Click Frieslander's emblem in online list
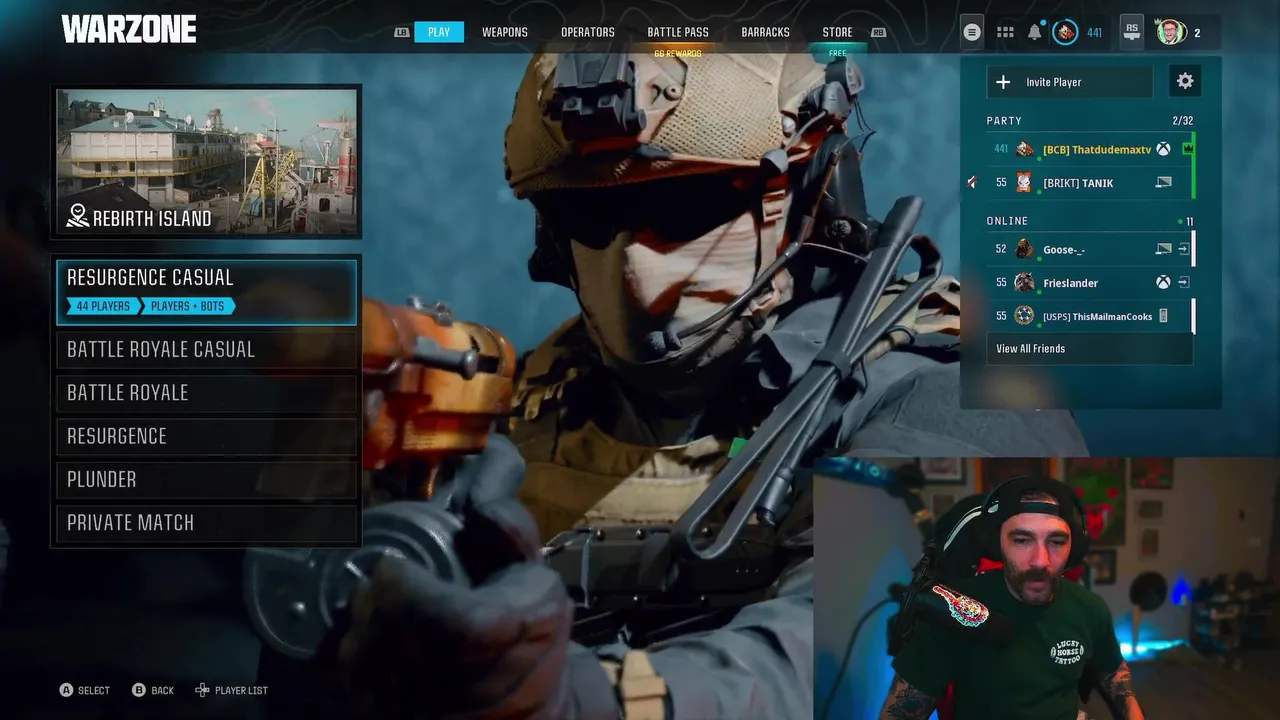This screenshot has width=1280, height=720. (x=1024, y=282)
